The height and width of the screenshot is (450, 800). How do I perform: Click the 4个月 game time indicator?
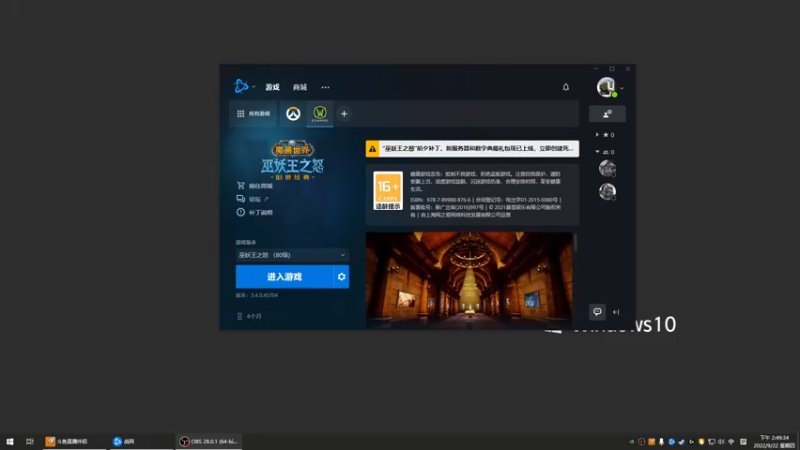[249, 316]
